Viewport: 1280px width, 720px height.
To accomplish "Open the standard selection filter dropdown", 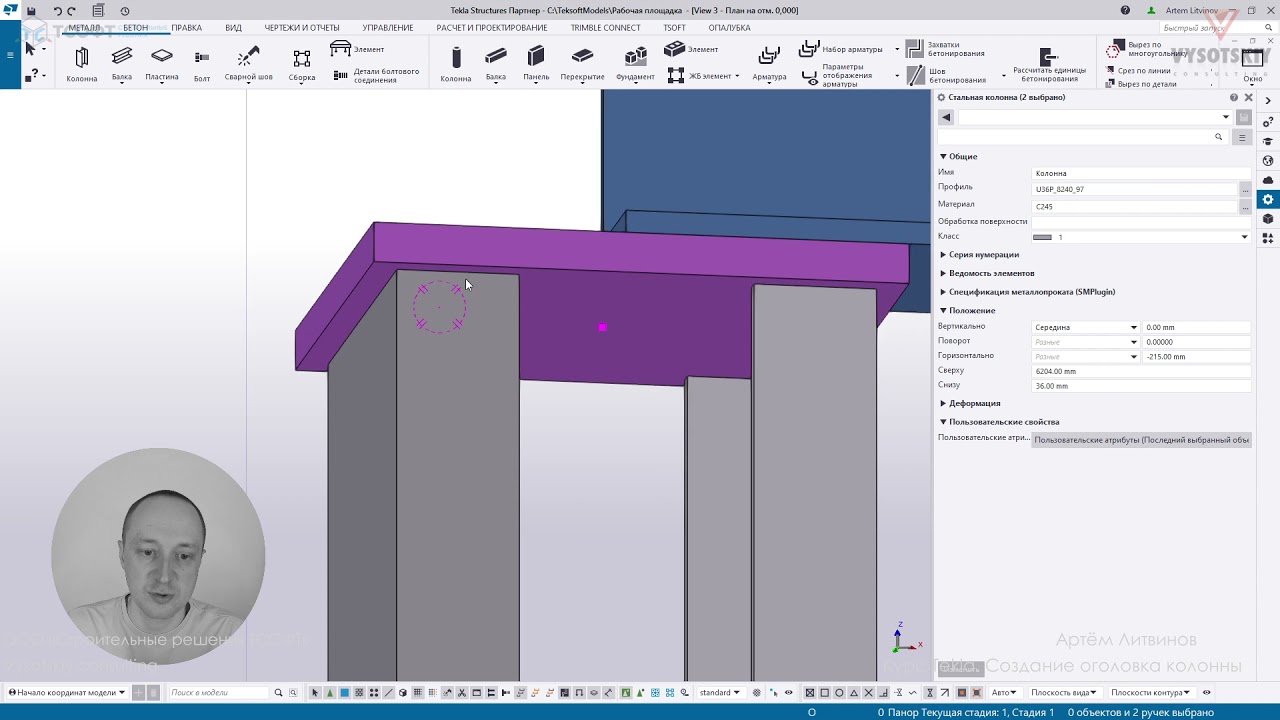I will pos(719,692).
